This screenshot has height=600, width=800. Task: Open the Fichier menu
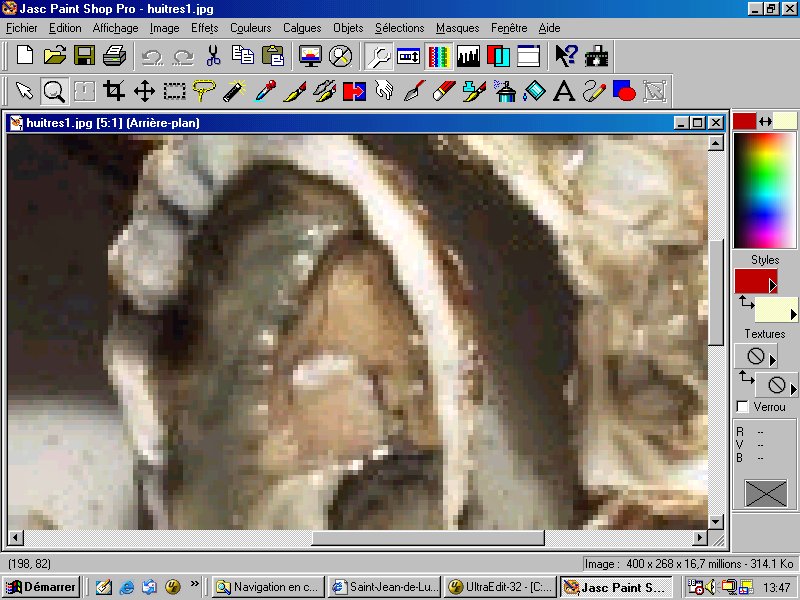(x=21, y=28)
